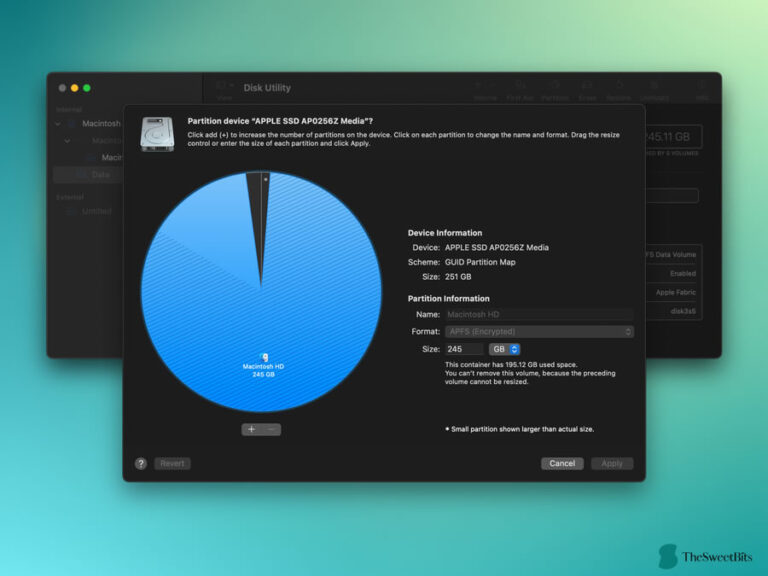The width and height of the screenshot is (768, 576).
Task: Click 'Small partition shown larger than actual size' note
Action: (520, 429)
